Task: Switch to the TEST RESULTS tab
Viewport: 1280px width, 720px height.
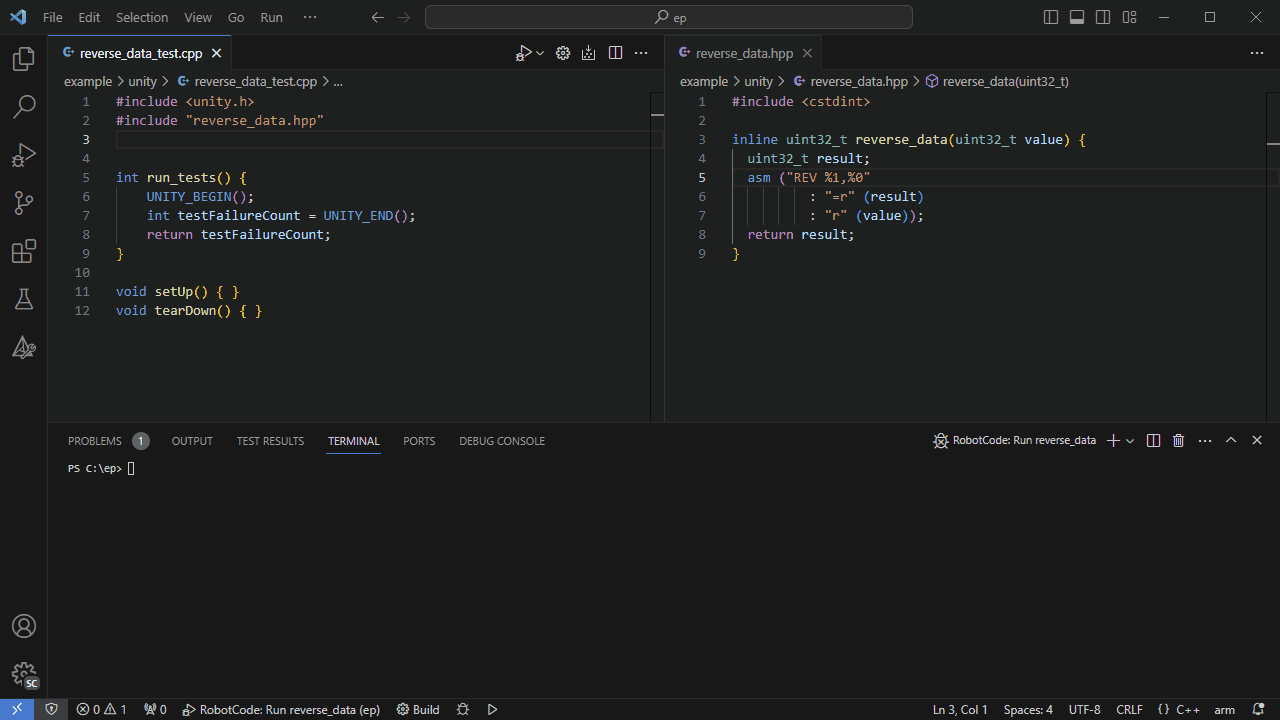Action: tap(270, 440)
